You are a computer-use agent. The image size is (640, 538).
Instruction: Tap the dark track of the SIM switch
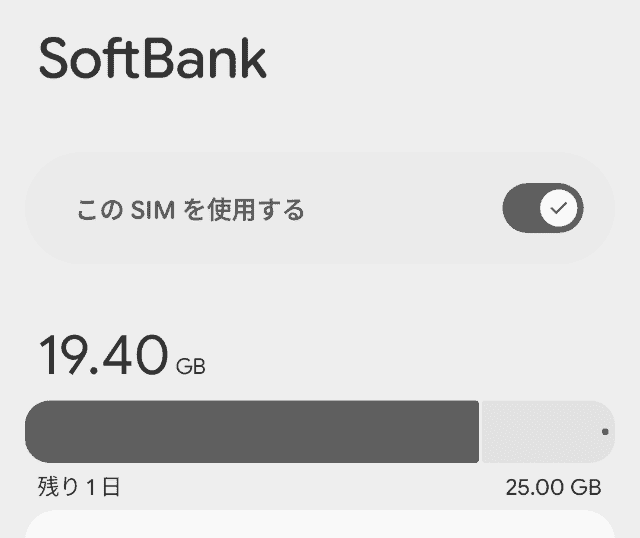coord(521,209)
